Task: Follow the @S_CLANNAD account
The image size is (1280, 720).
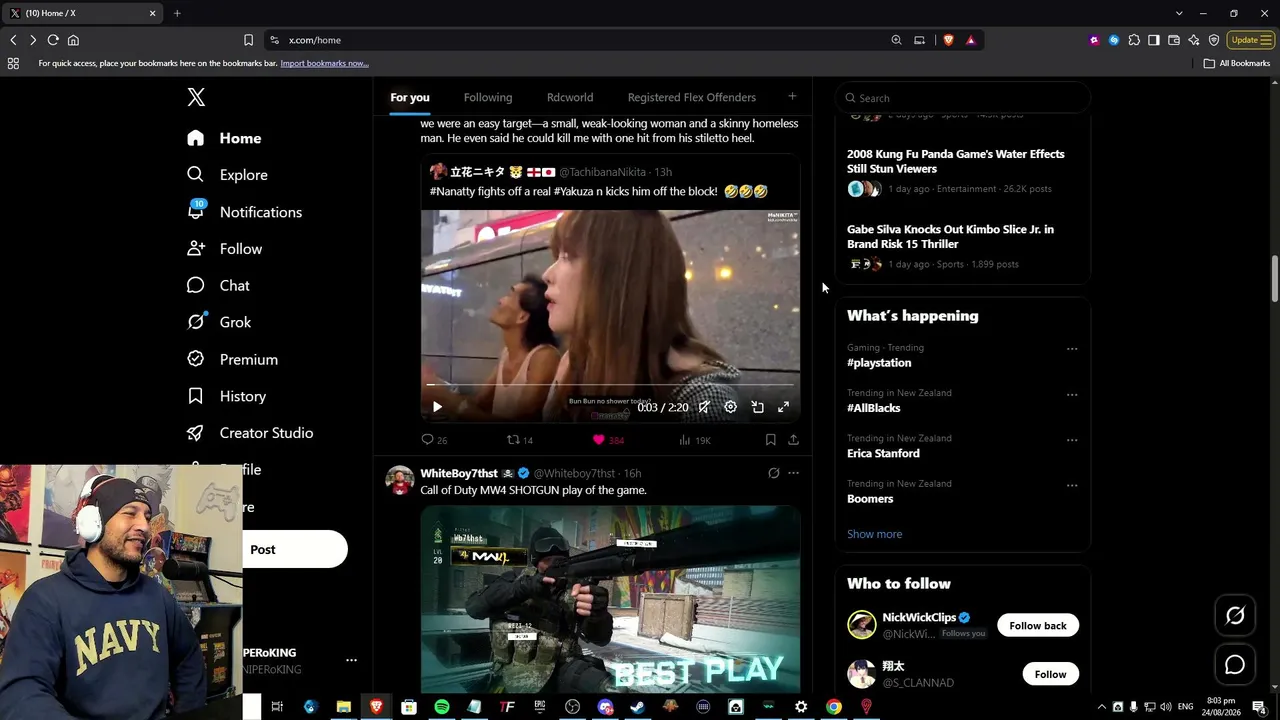Action: 1050,674
